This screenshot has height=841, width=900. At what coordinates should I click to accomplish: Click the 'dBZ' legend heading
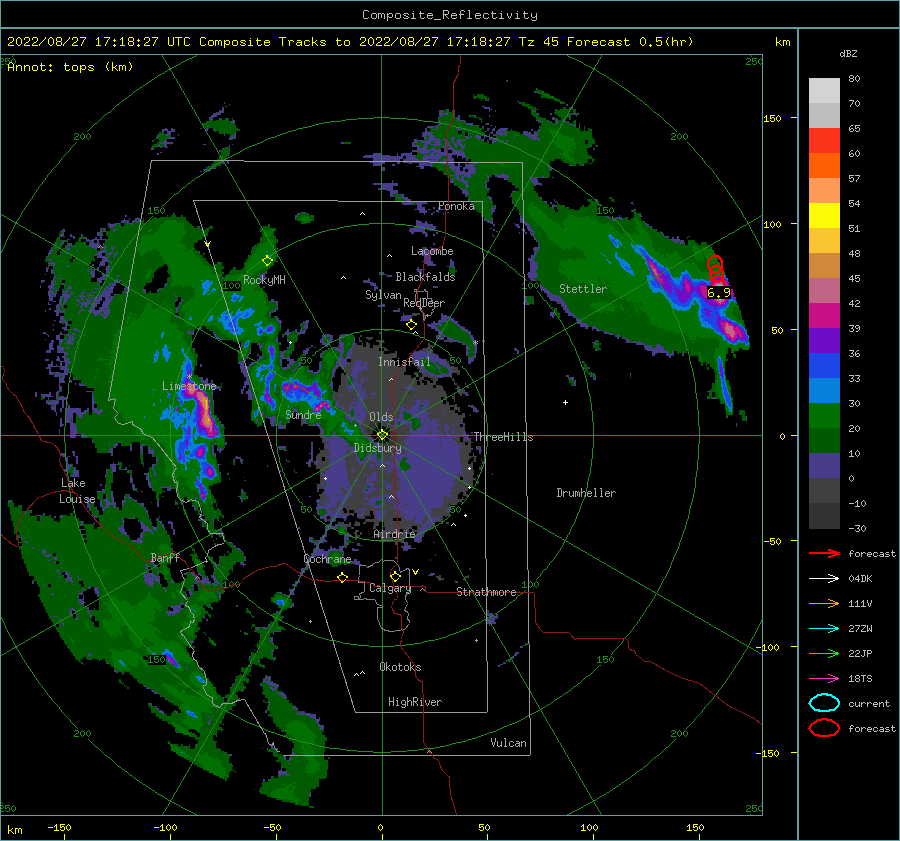click(848, 54)
